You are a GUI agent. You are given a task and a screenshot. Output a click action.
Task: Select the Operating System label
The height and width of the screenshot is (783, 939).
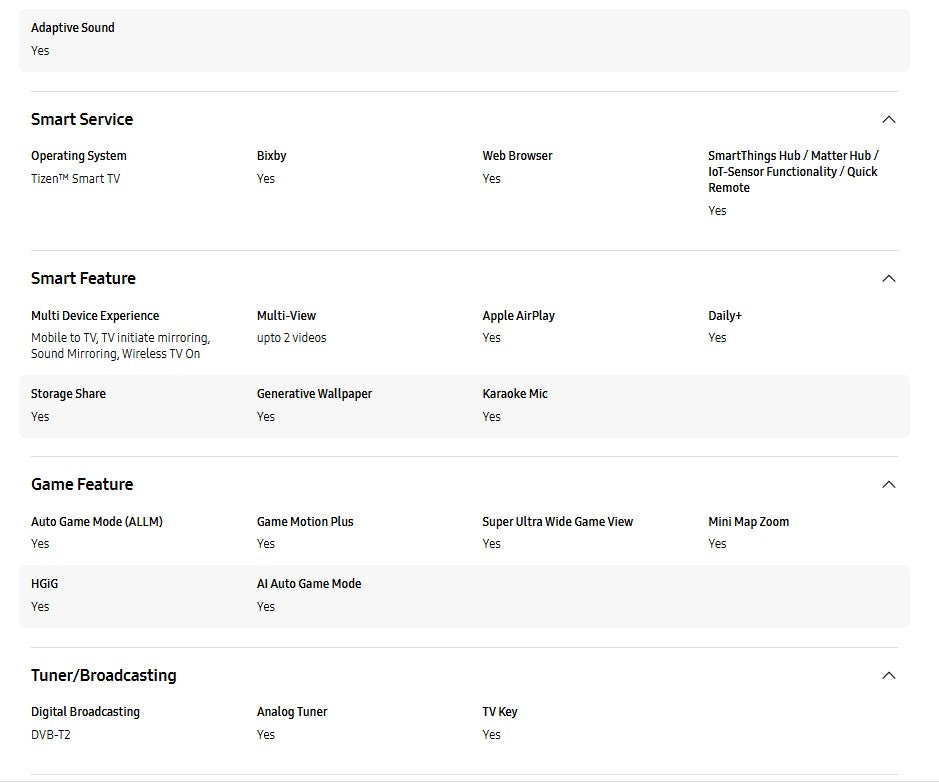[79, 156]
